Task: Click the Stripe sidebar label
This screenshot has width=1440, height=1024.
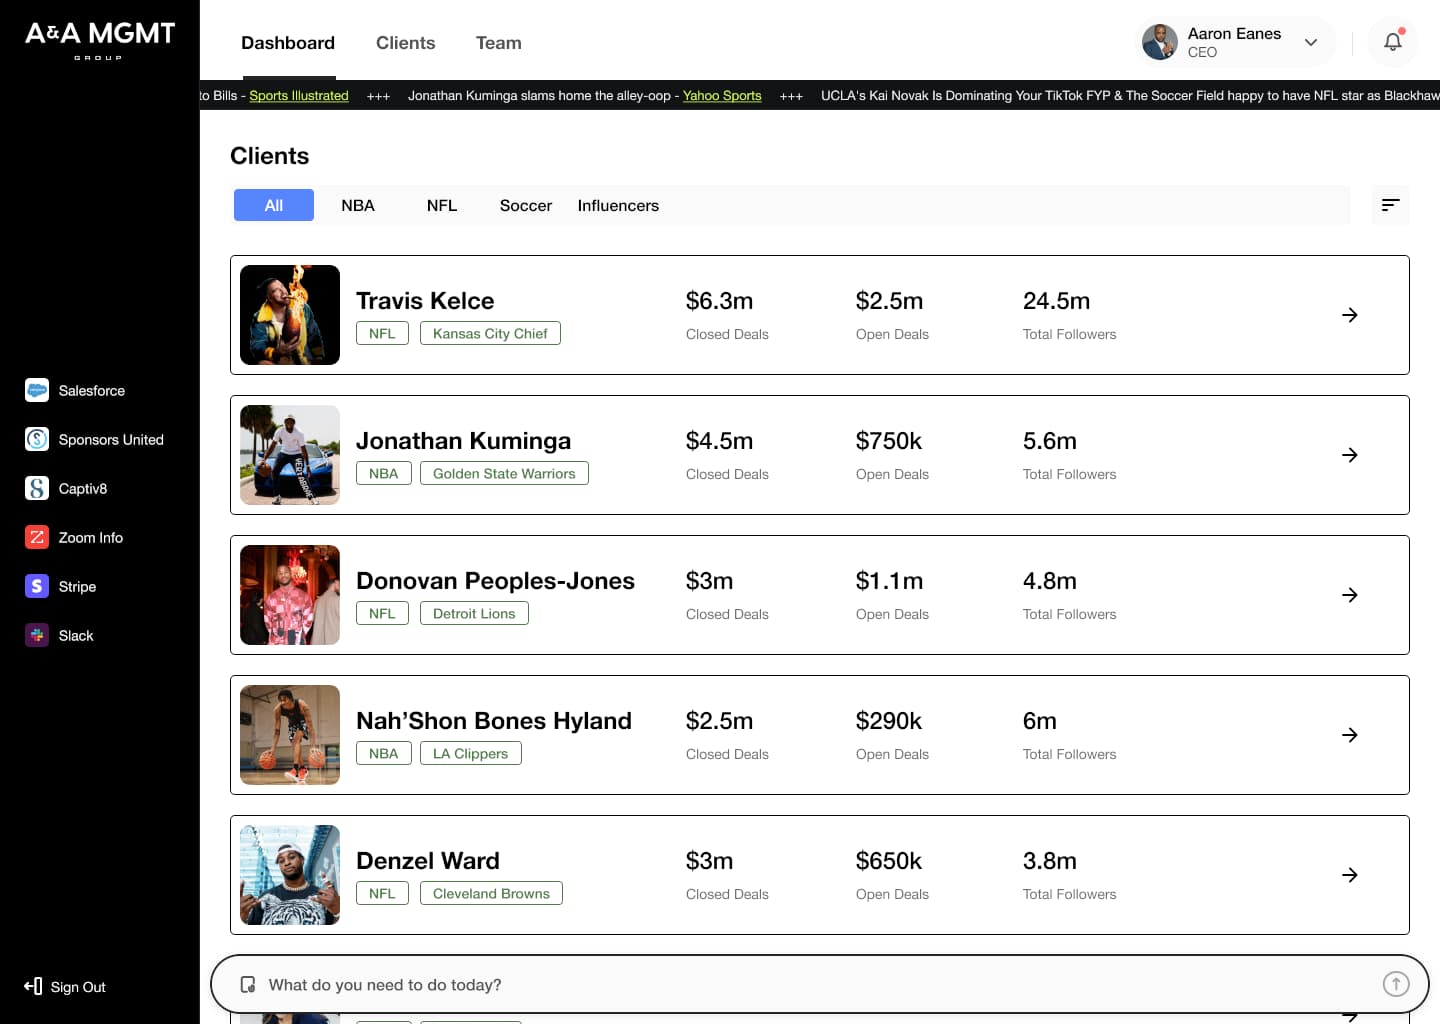Action: [x=78, y=587]
